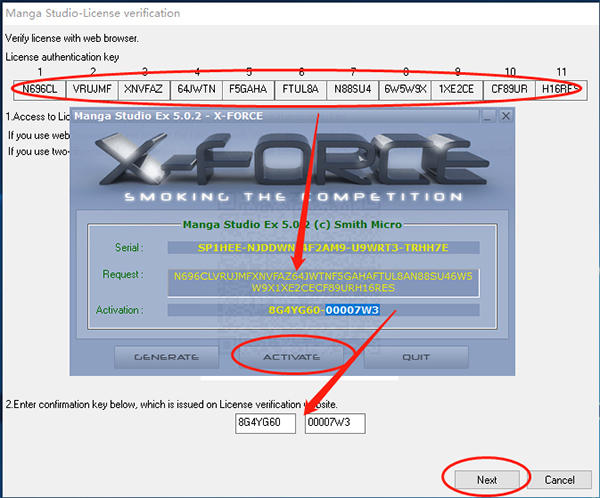Minimize the Manga Studio Ex 5.0.2 window
600x498 pixels.
click(x=487, y=117)
